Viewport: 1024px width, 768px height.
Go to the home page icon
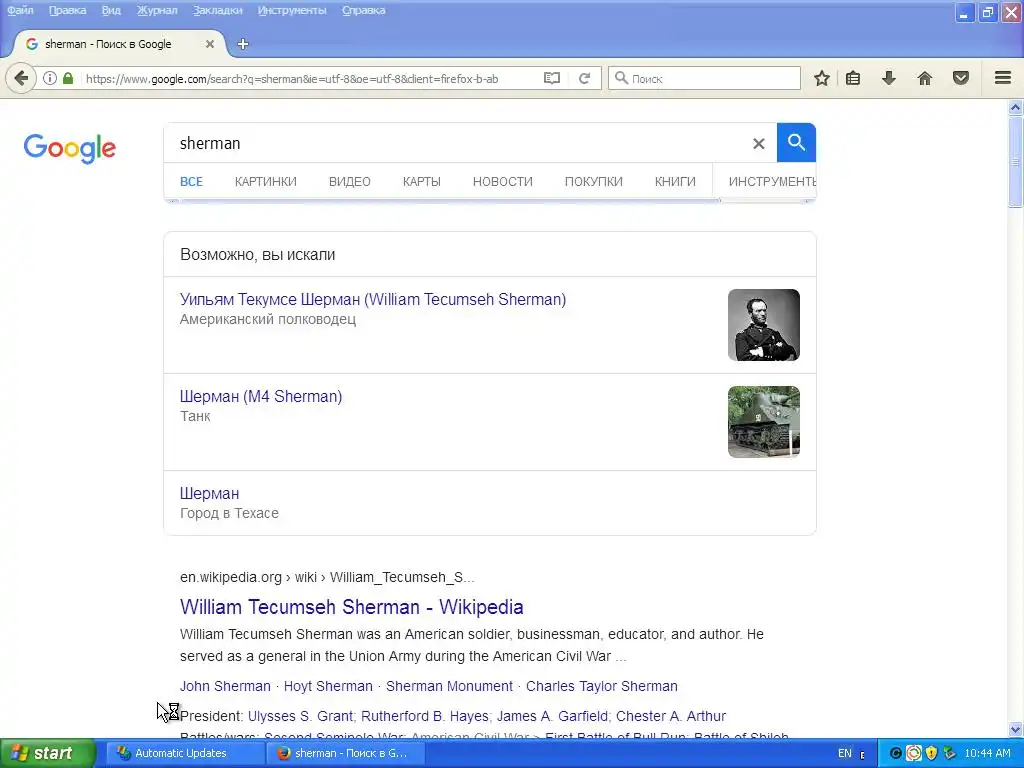[x=925, y=78]
